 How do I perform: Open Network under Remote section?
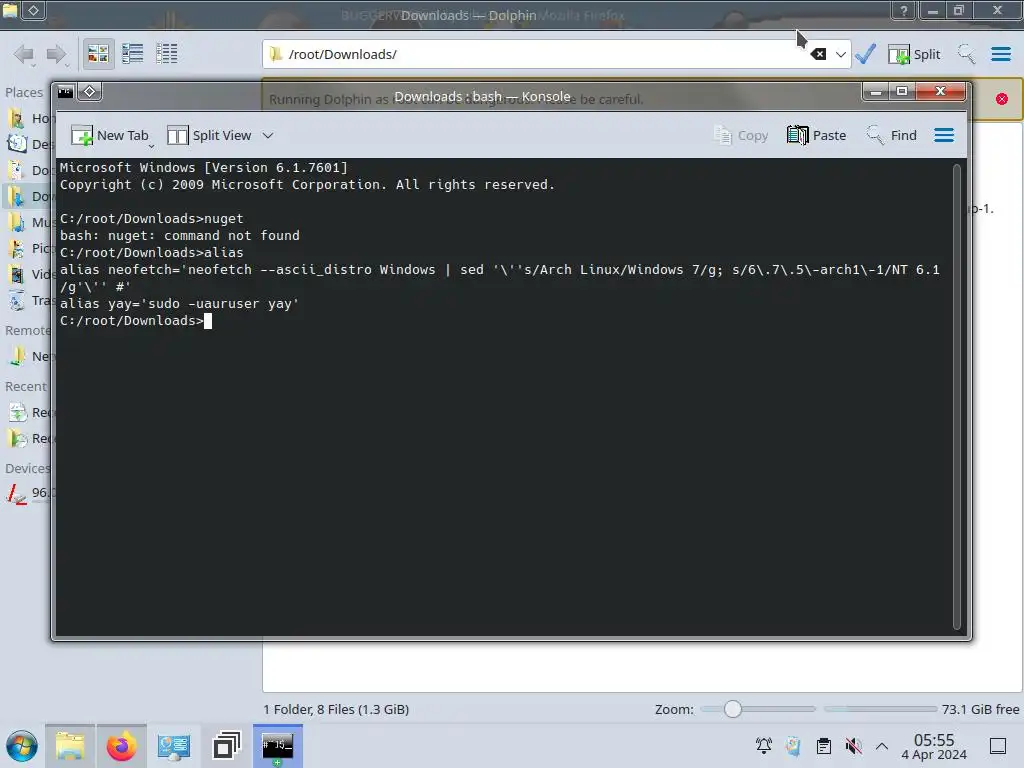(x=28, y=357)
